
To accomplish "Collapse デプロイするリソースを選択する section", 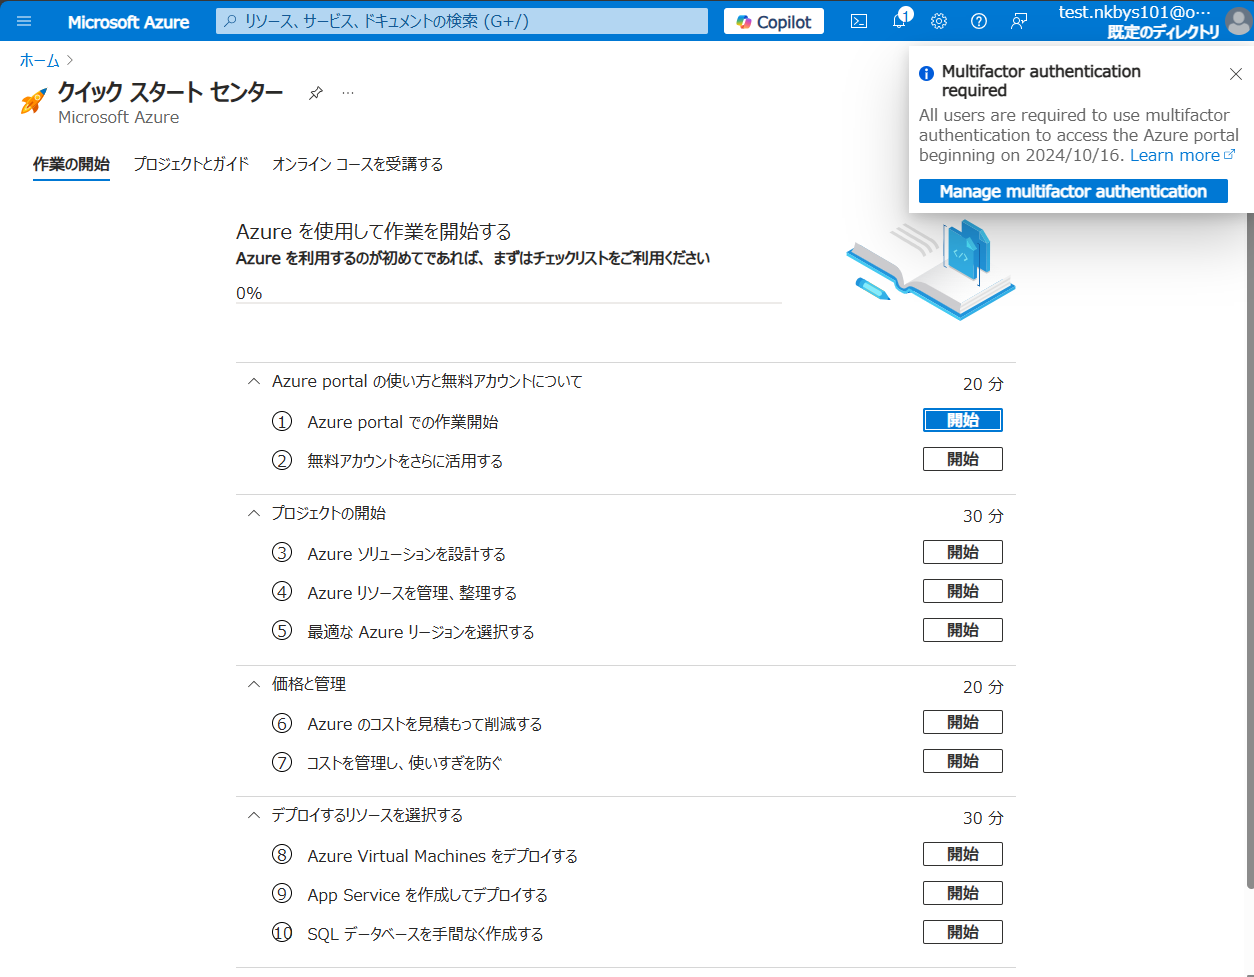I will click(253, 815).
